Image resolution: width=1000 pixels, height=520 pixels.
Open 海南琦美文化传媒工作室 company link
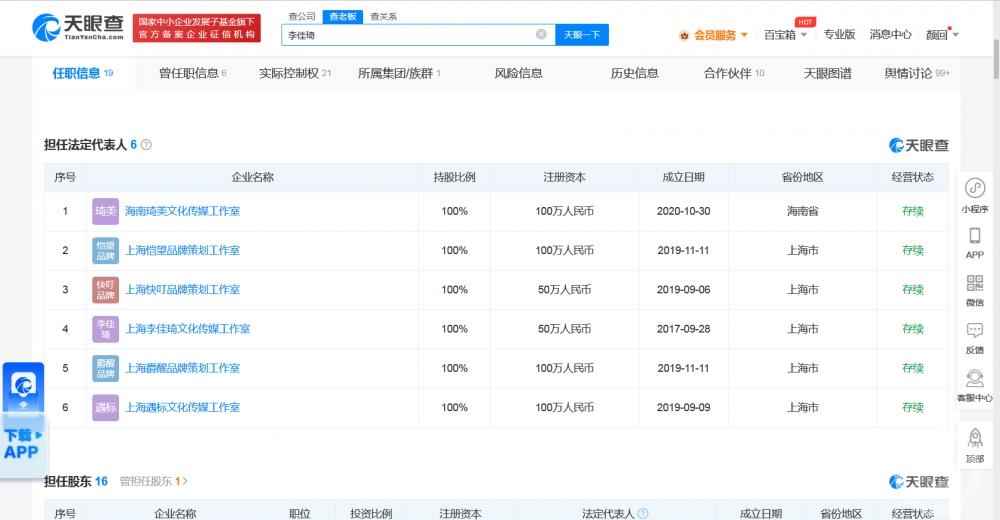pos(182,211)
